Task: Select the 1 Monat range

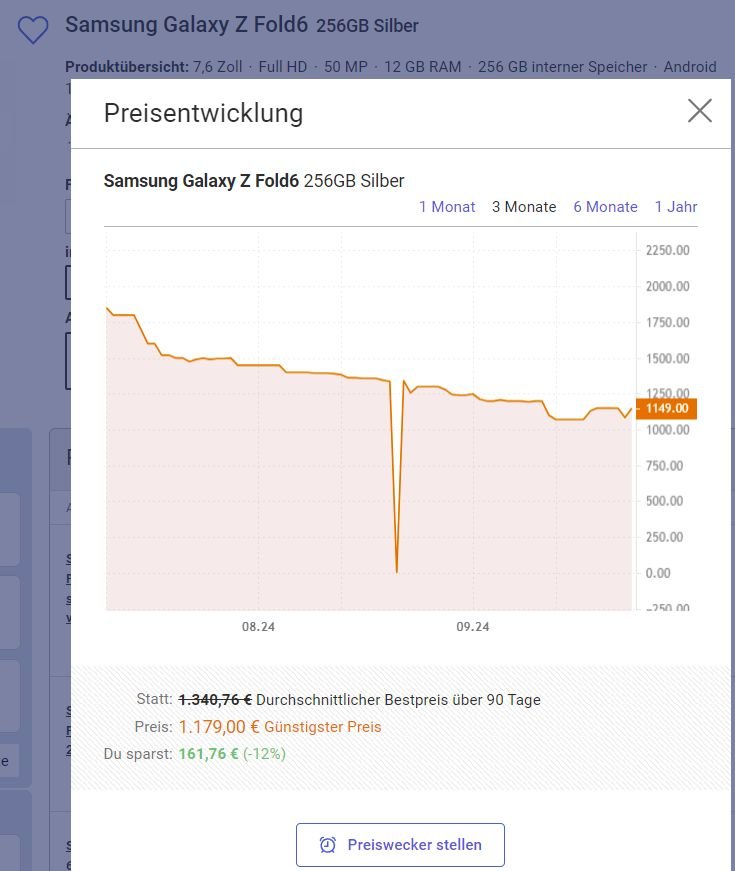Action: point(447,207)
